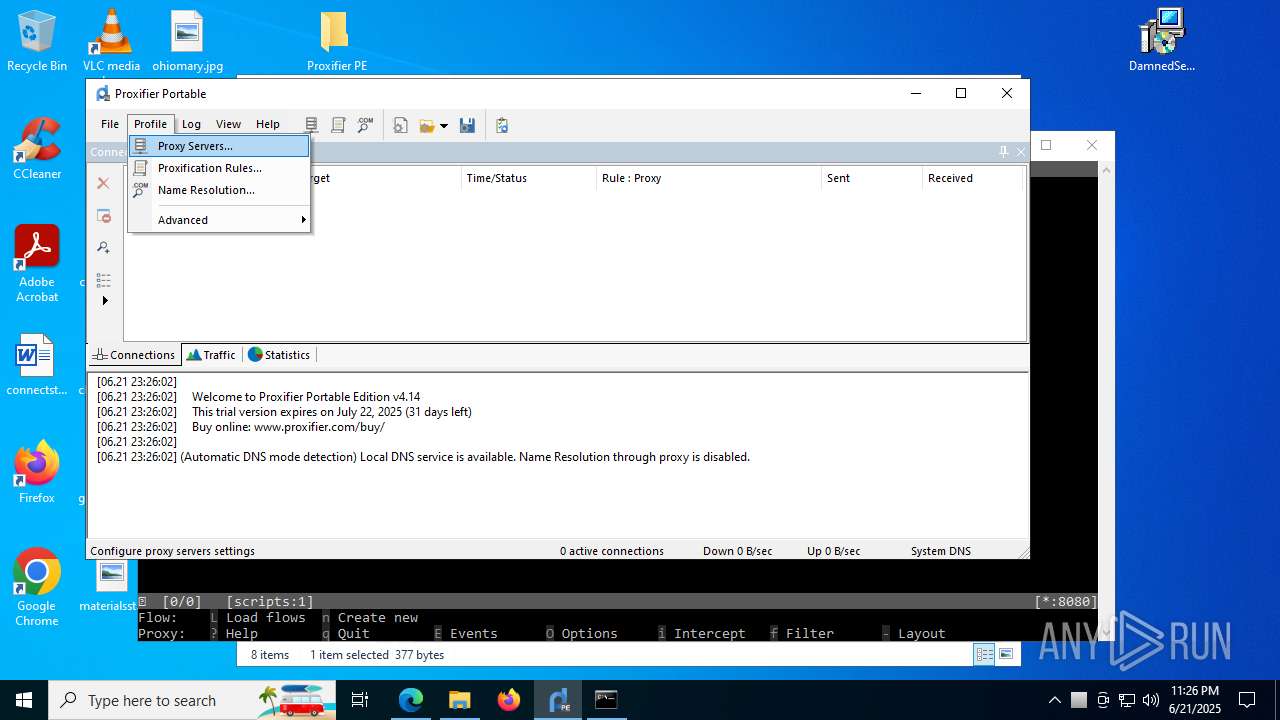
Task: Sort by Sent column header
Action: pyautogui.click(x=871, y=178)
